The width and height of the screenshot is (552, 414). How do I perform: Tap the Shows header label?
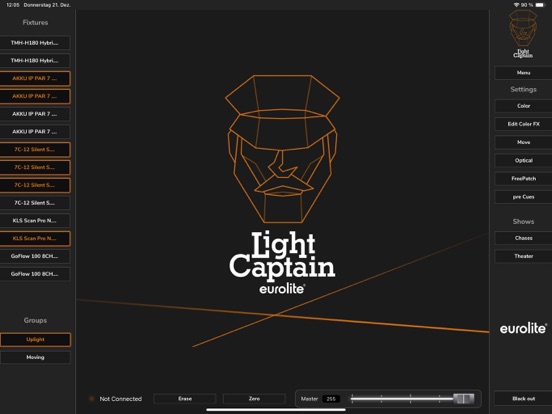[523, 221]
